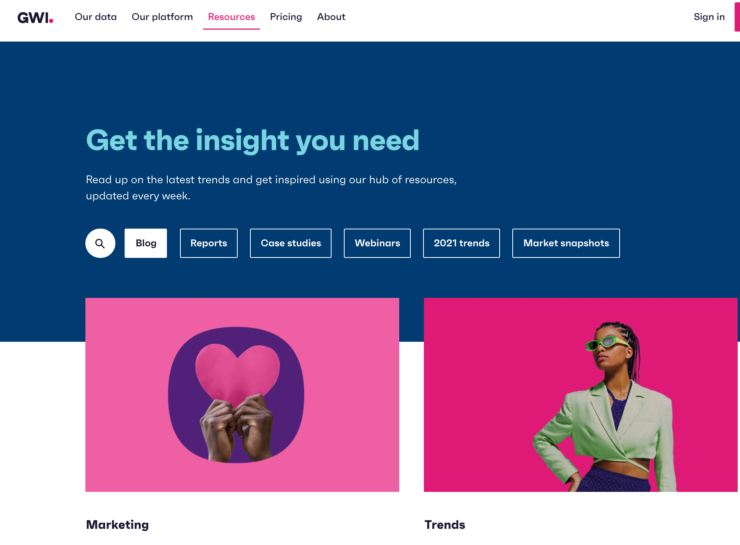
Task: Open the paper heart Marketing thumbnail
Action: point(242,395)
